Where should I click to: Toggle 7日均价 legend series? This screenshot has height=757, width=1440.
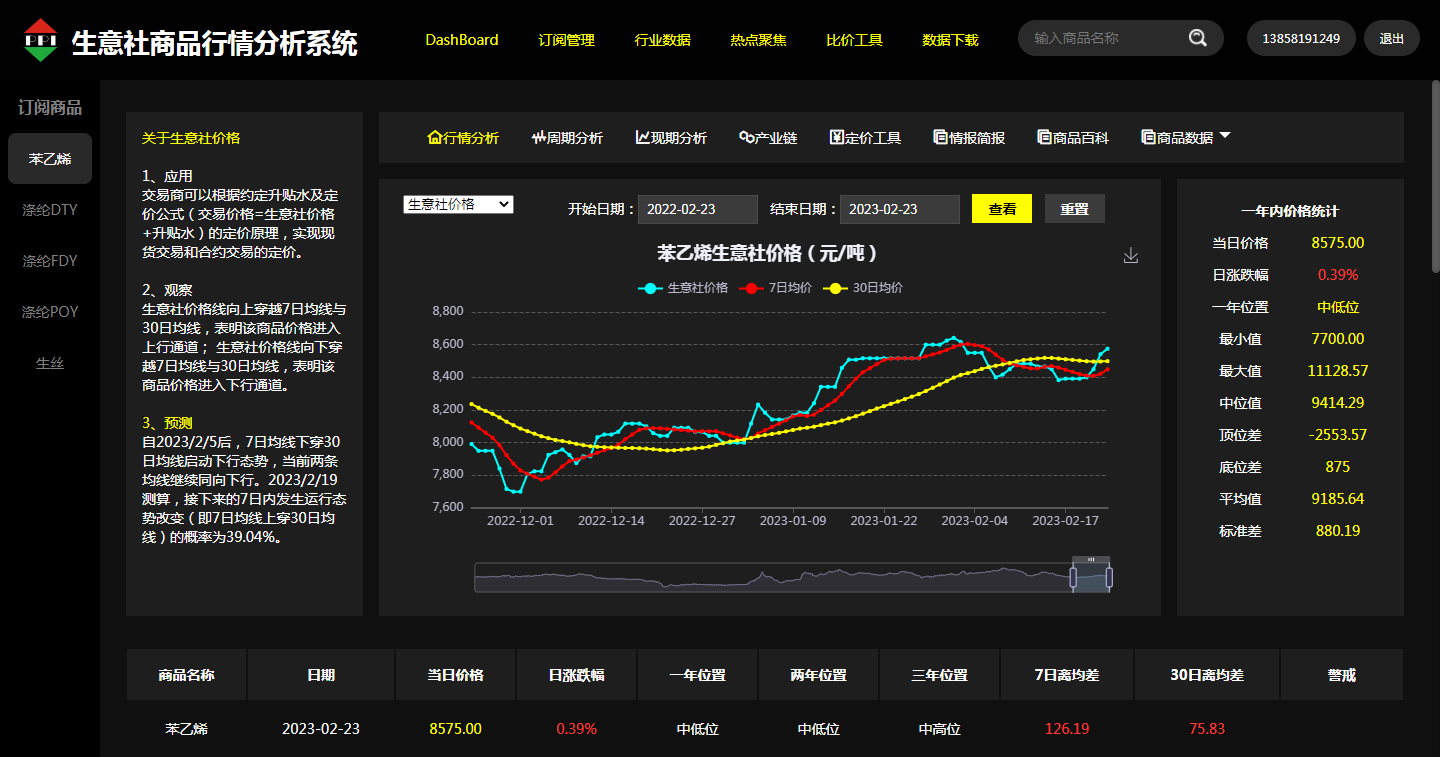pyautogui.click(x=776, y=288)
